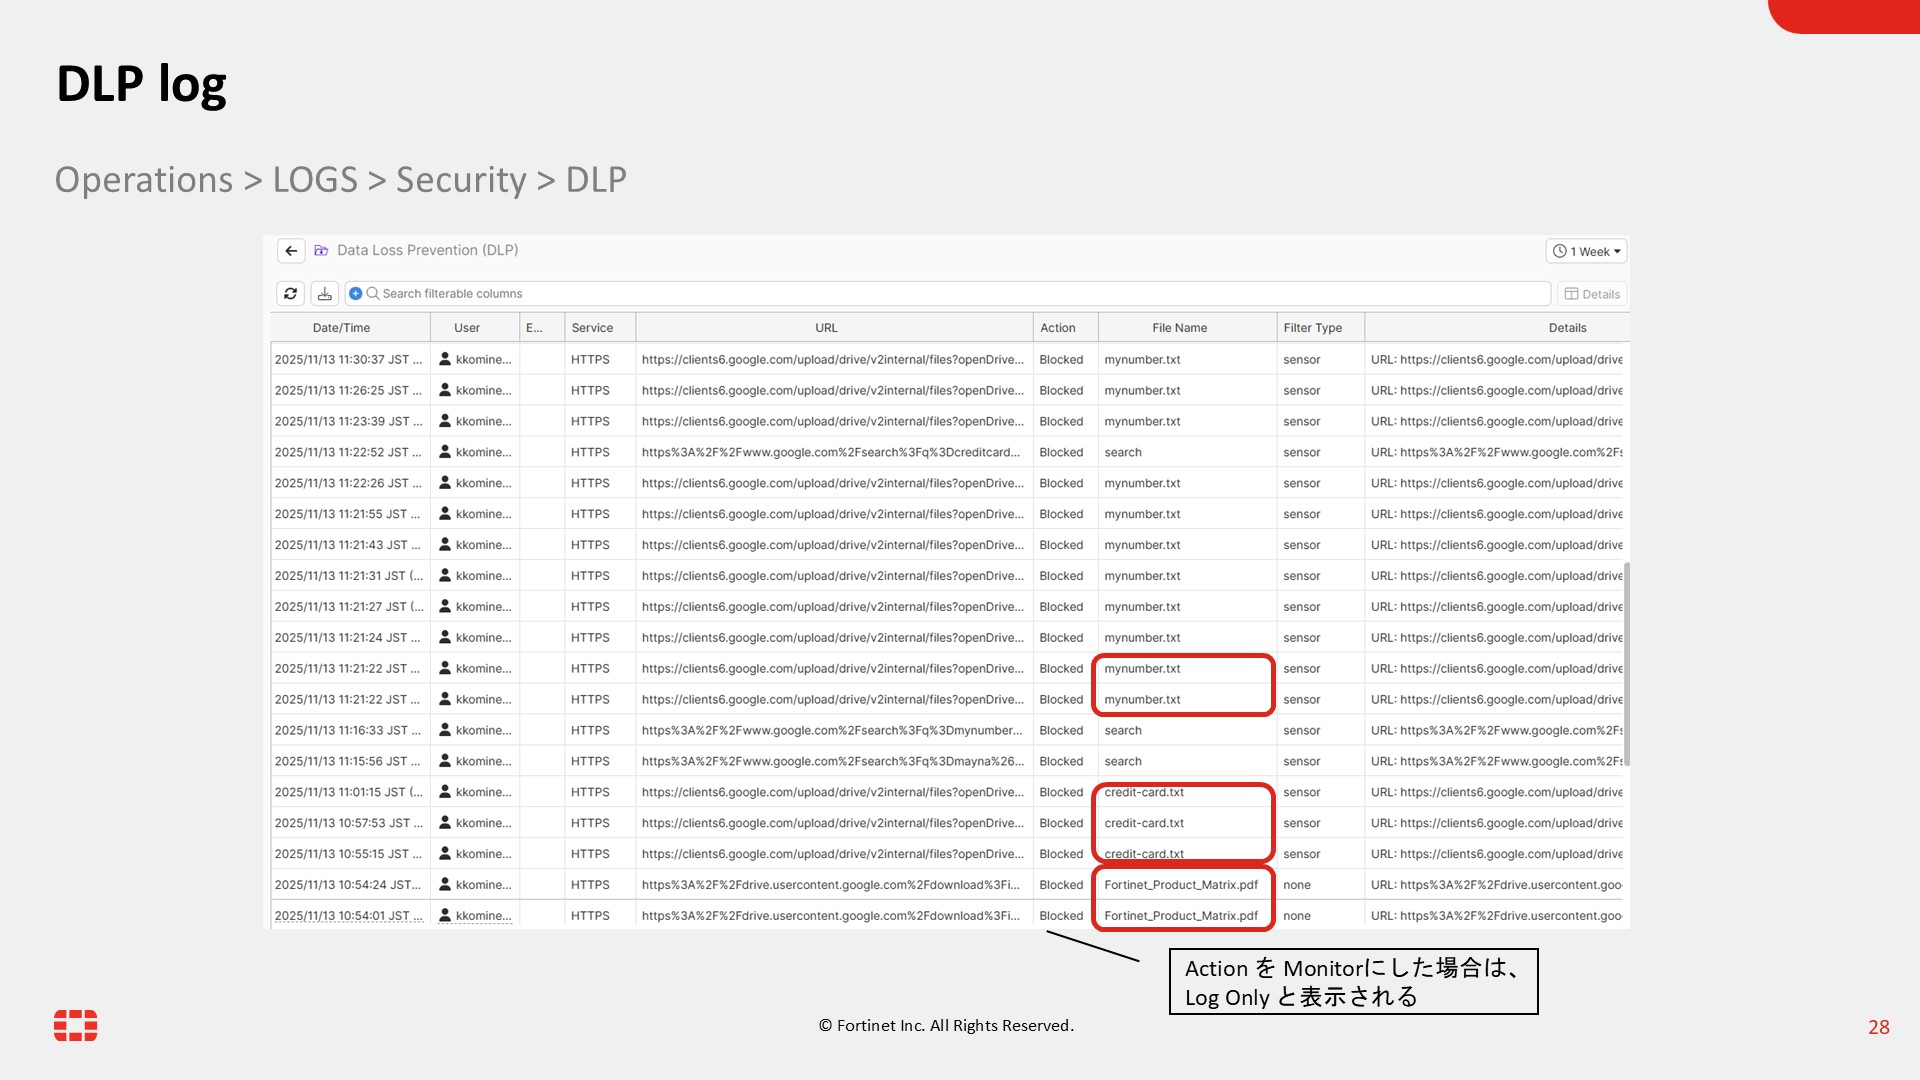This screenshot has height=1080, width=1920.
Task: Click the blue add filter plus icon
Action: click(x=355, y=294)
